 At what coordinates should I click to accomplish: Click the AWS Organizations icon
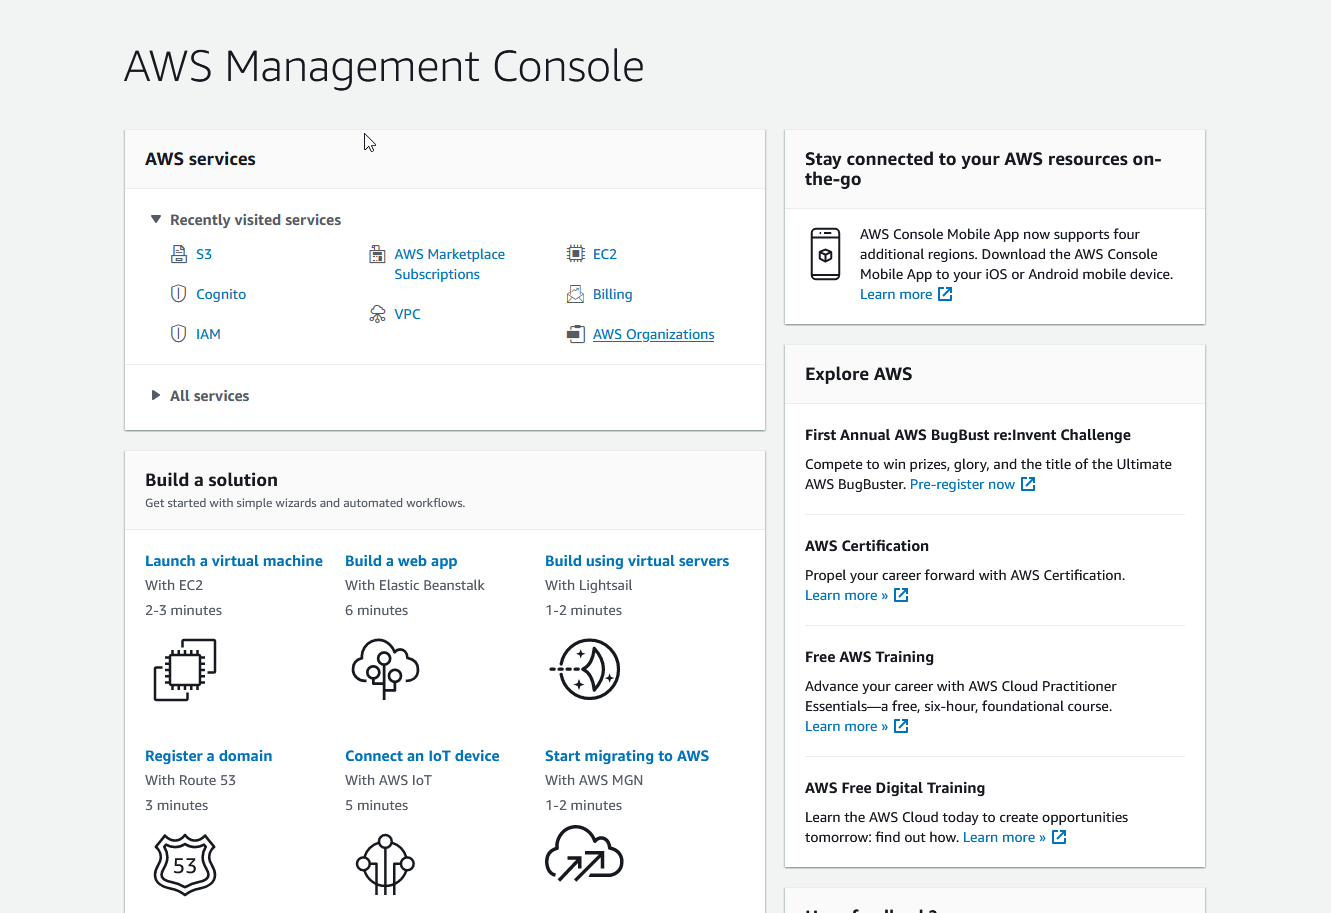tap(576, 333)
